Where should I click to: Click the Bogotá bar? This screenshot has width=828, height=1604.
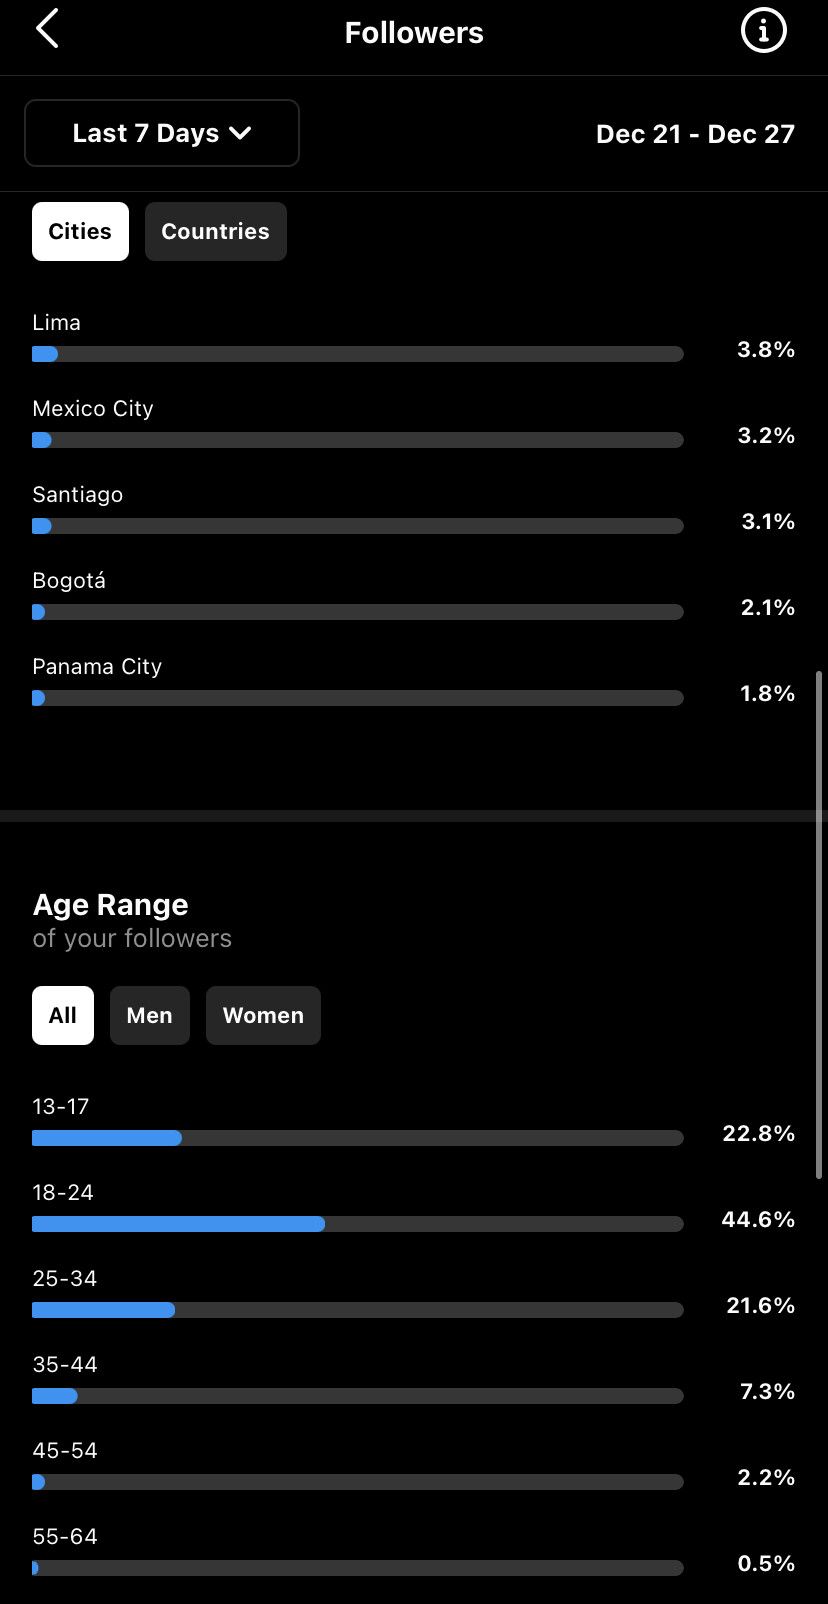[x=358, y=612]
